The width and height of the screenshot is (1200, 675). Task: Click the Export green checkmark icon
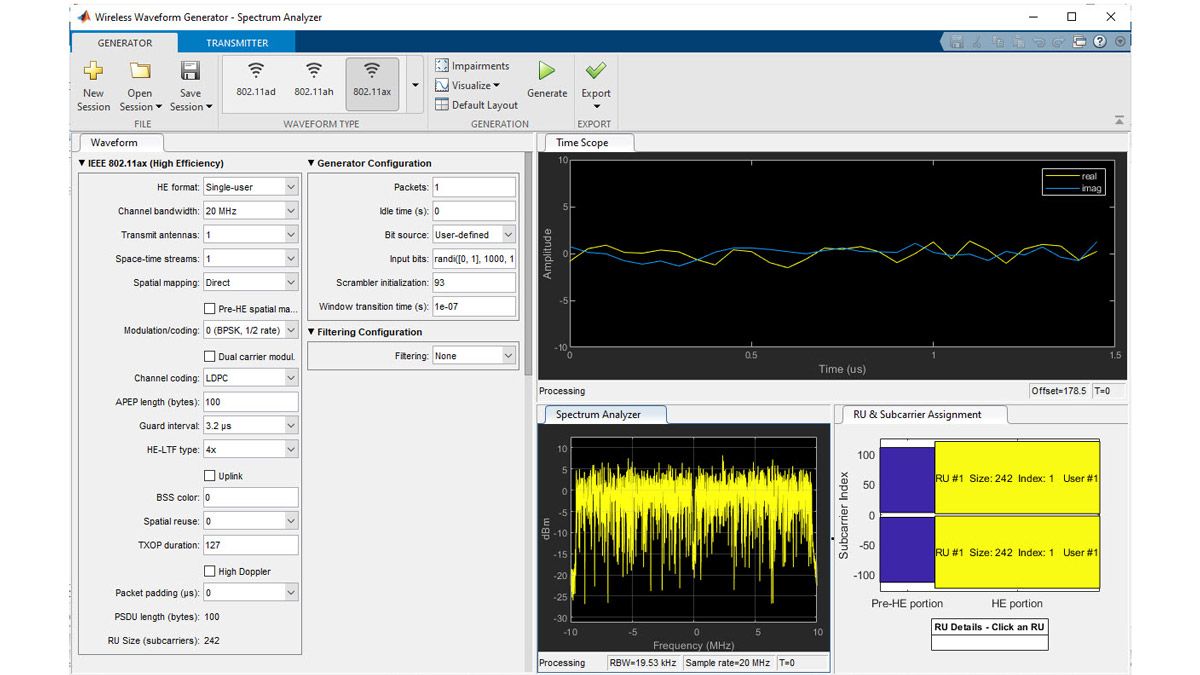pos(596,71)
